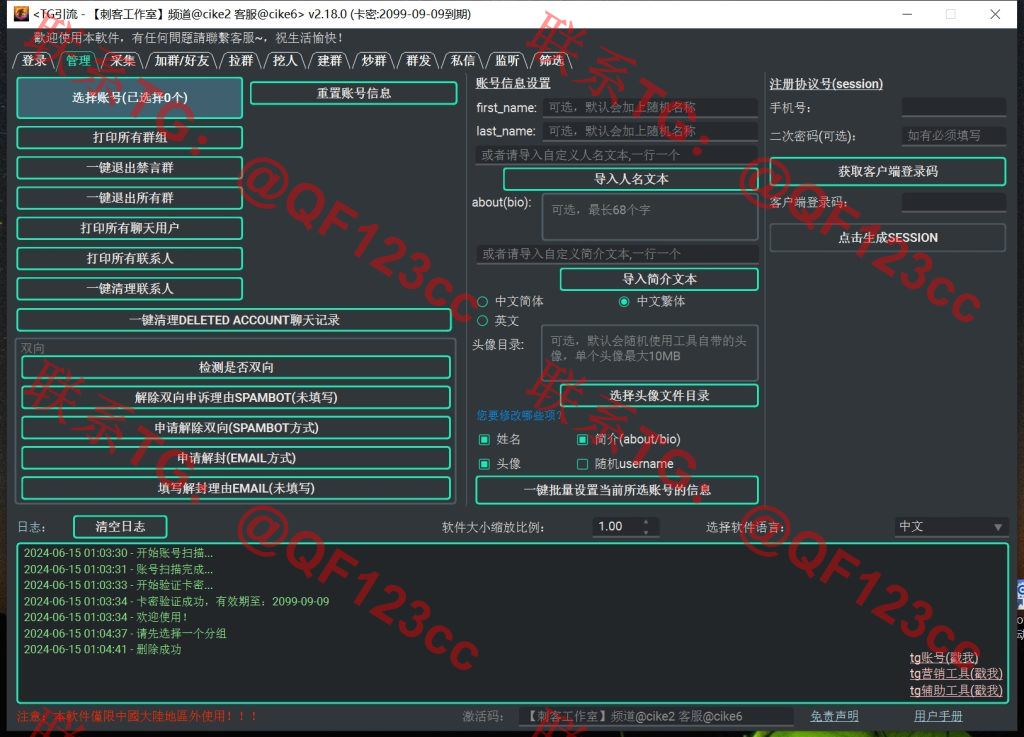
Task: Click the app icon in title bar
Action: point(21,14)
